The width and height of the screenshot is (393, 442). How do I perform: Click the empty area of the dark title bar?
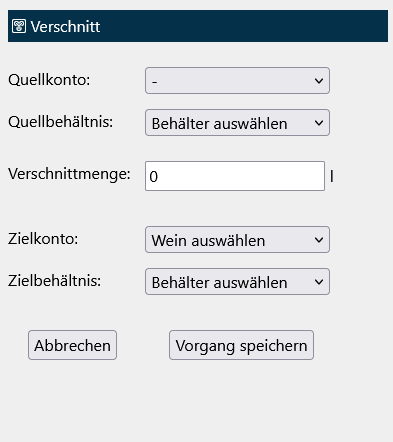[243, 26]
